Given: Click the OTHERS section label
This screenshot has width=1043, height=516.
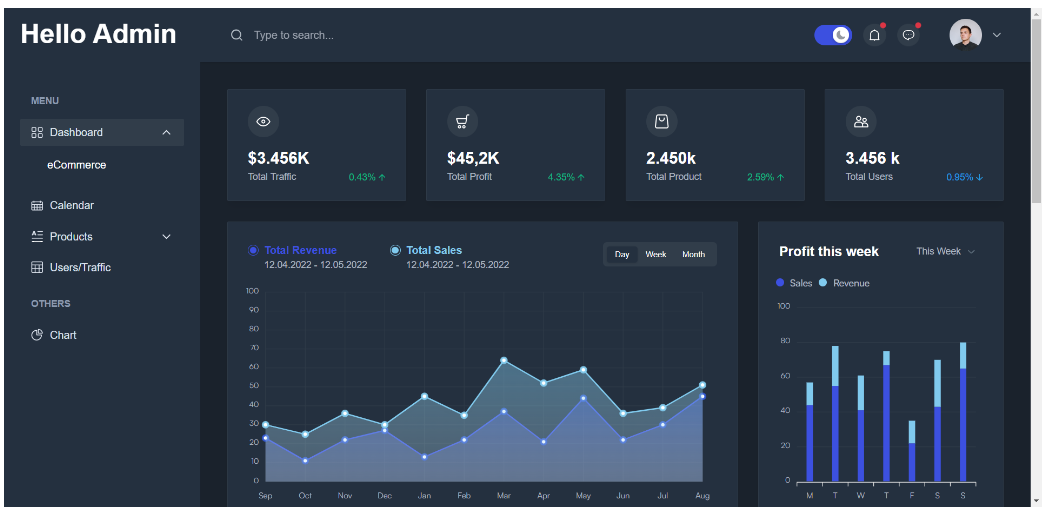Looking at the screenshot, I should click(51, 303).
